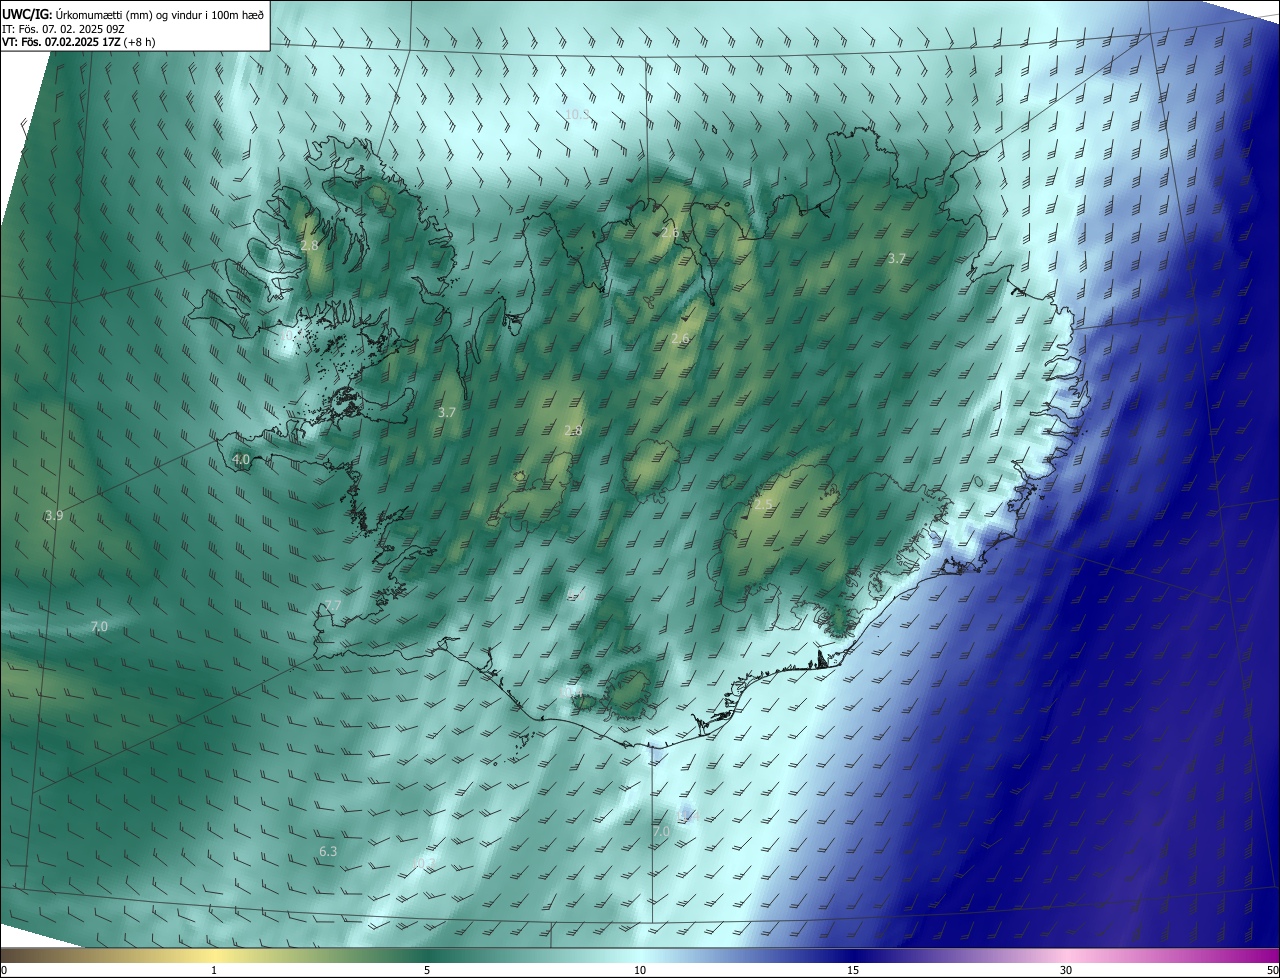Click the '15' tick on the colour scale
Image resolution: width=1280 pixels, height=978 pixels.
tap(853, 970)
